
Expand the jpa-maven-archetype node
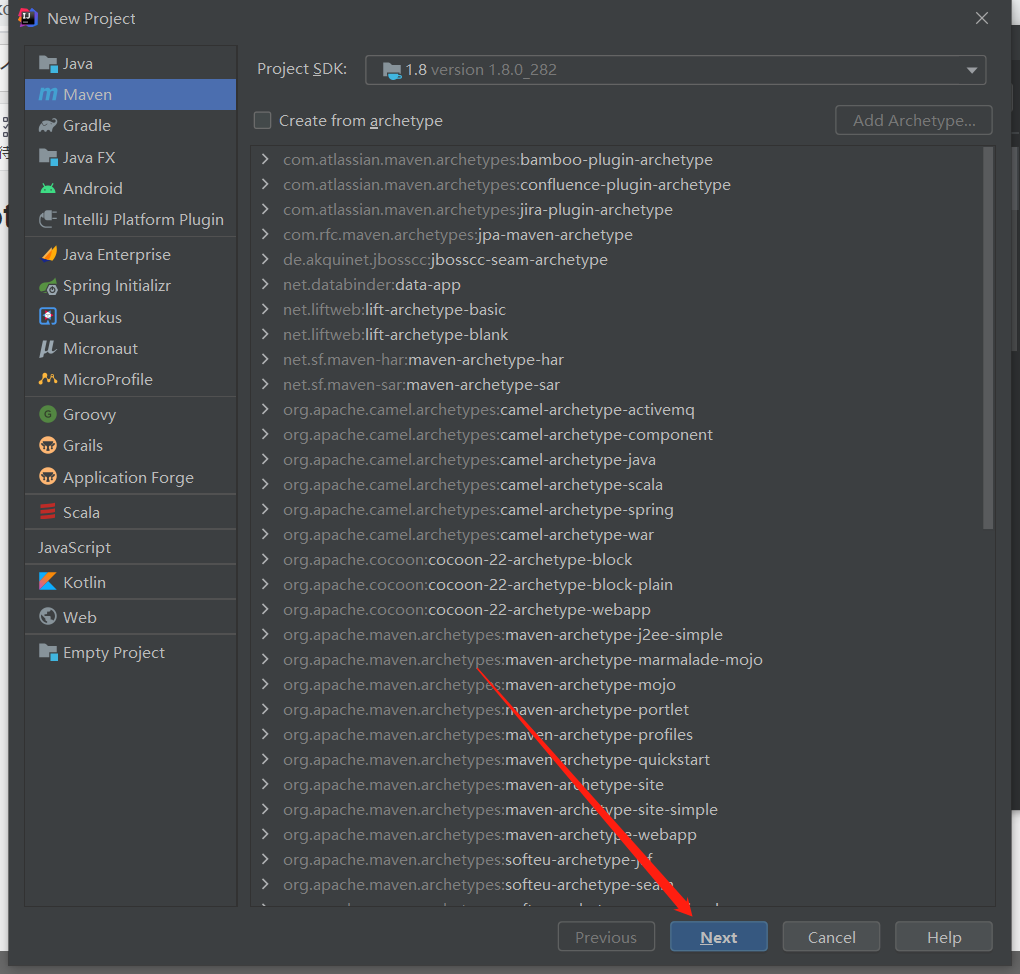265,234
